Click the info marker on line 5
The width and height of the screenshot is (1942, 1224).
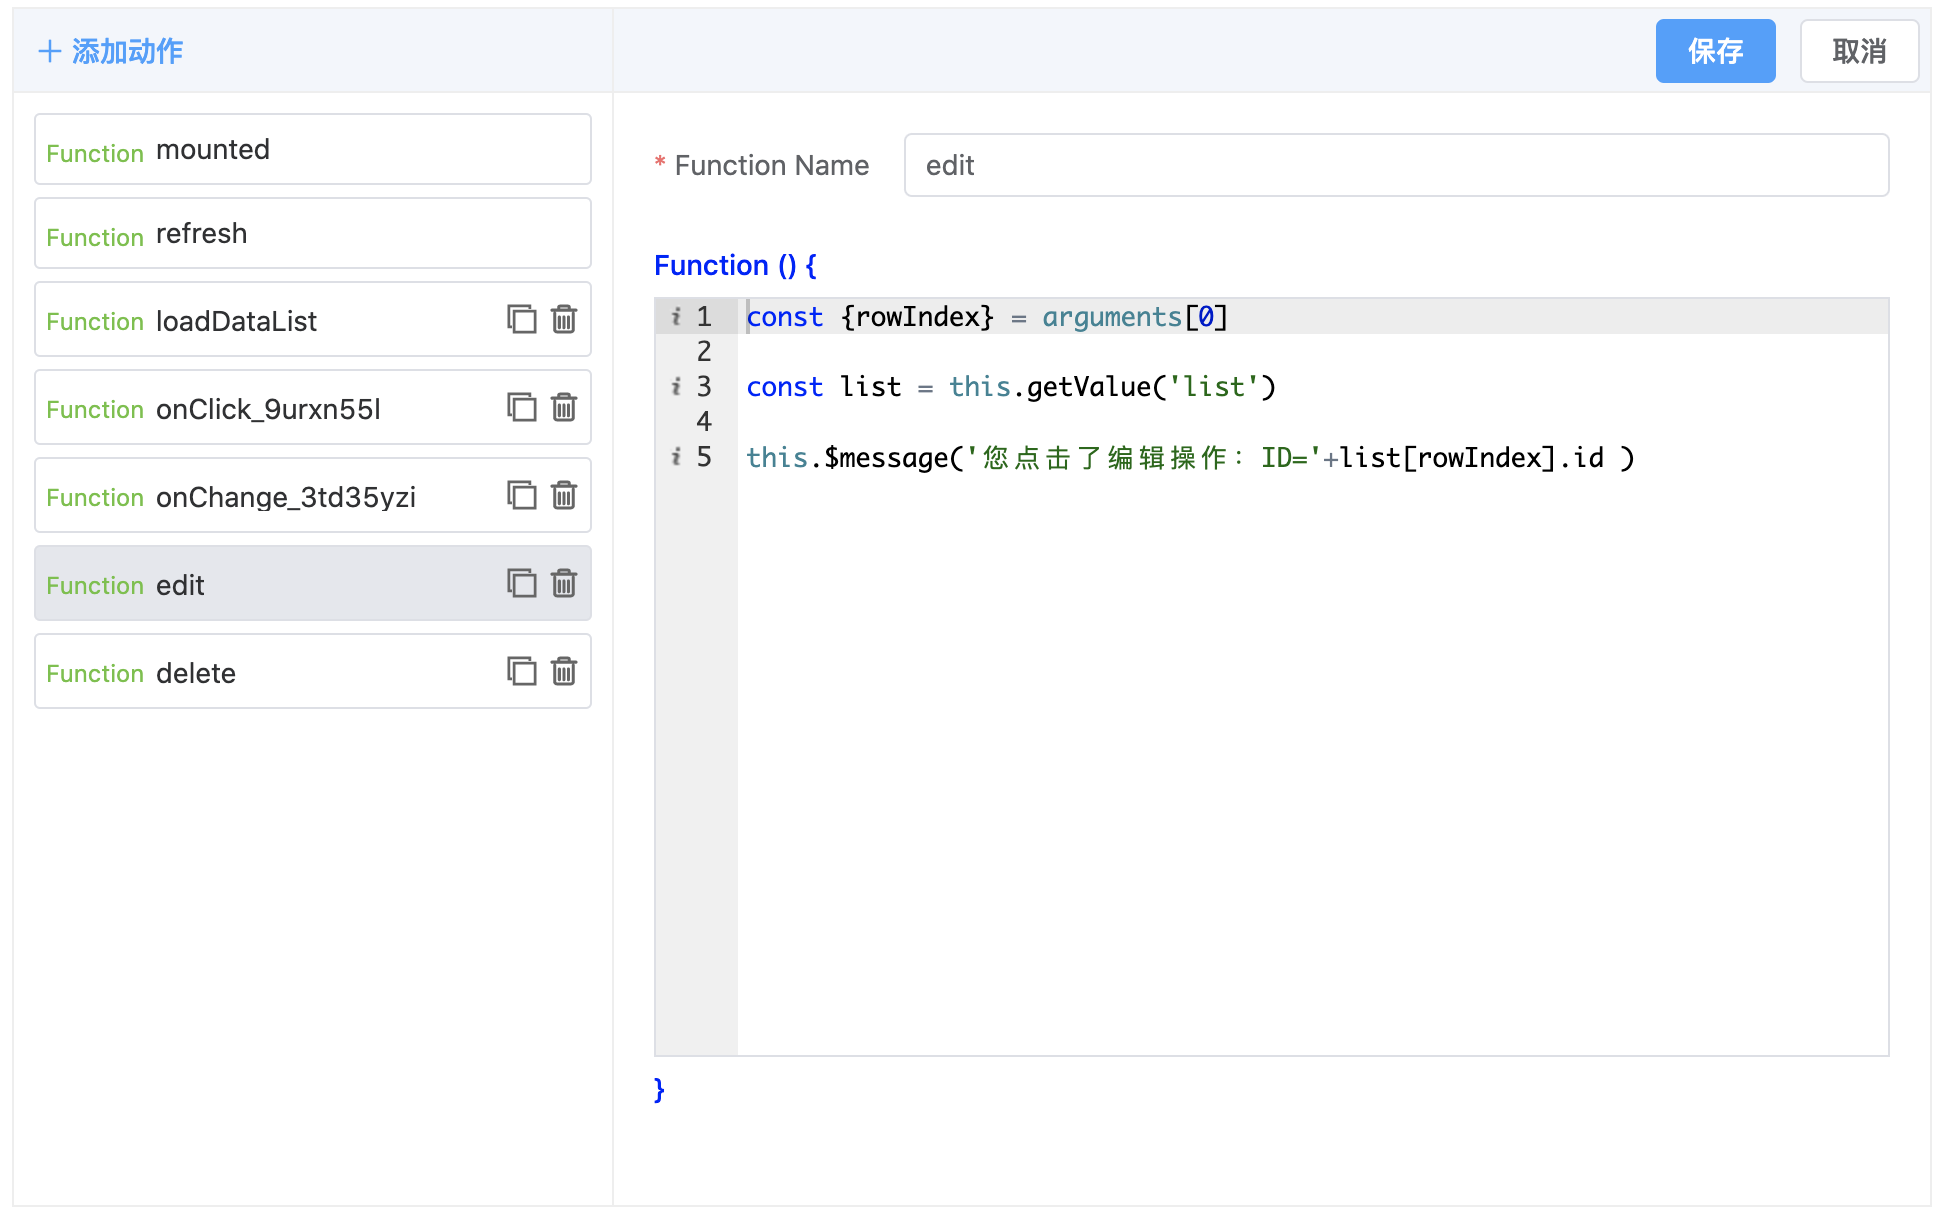click(x=677, y=457)
